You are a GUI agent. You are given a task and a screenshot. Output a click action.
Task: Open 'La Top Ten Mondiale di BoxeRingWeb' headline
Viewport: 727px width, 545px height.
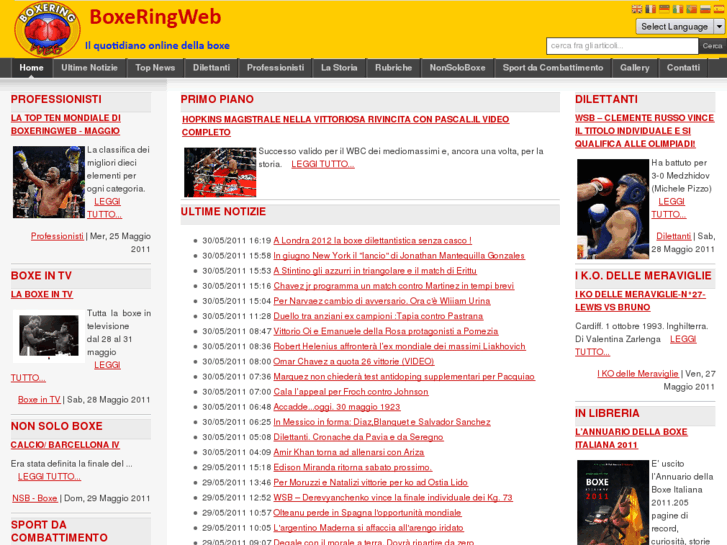click(x=66, y=124)
